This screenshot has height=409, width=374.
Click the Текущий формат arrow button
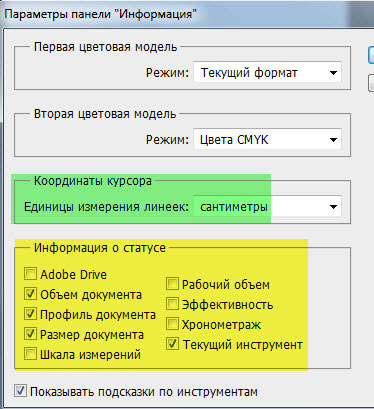point(333,73)
